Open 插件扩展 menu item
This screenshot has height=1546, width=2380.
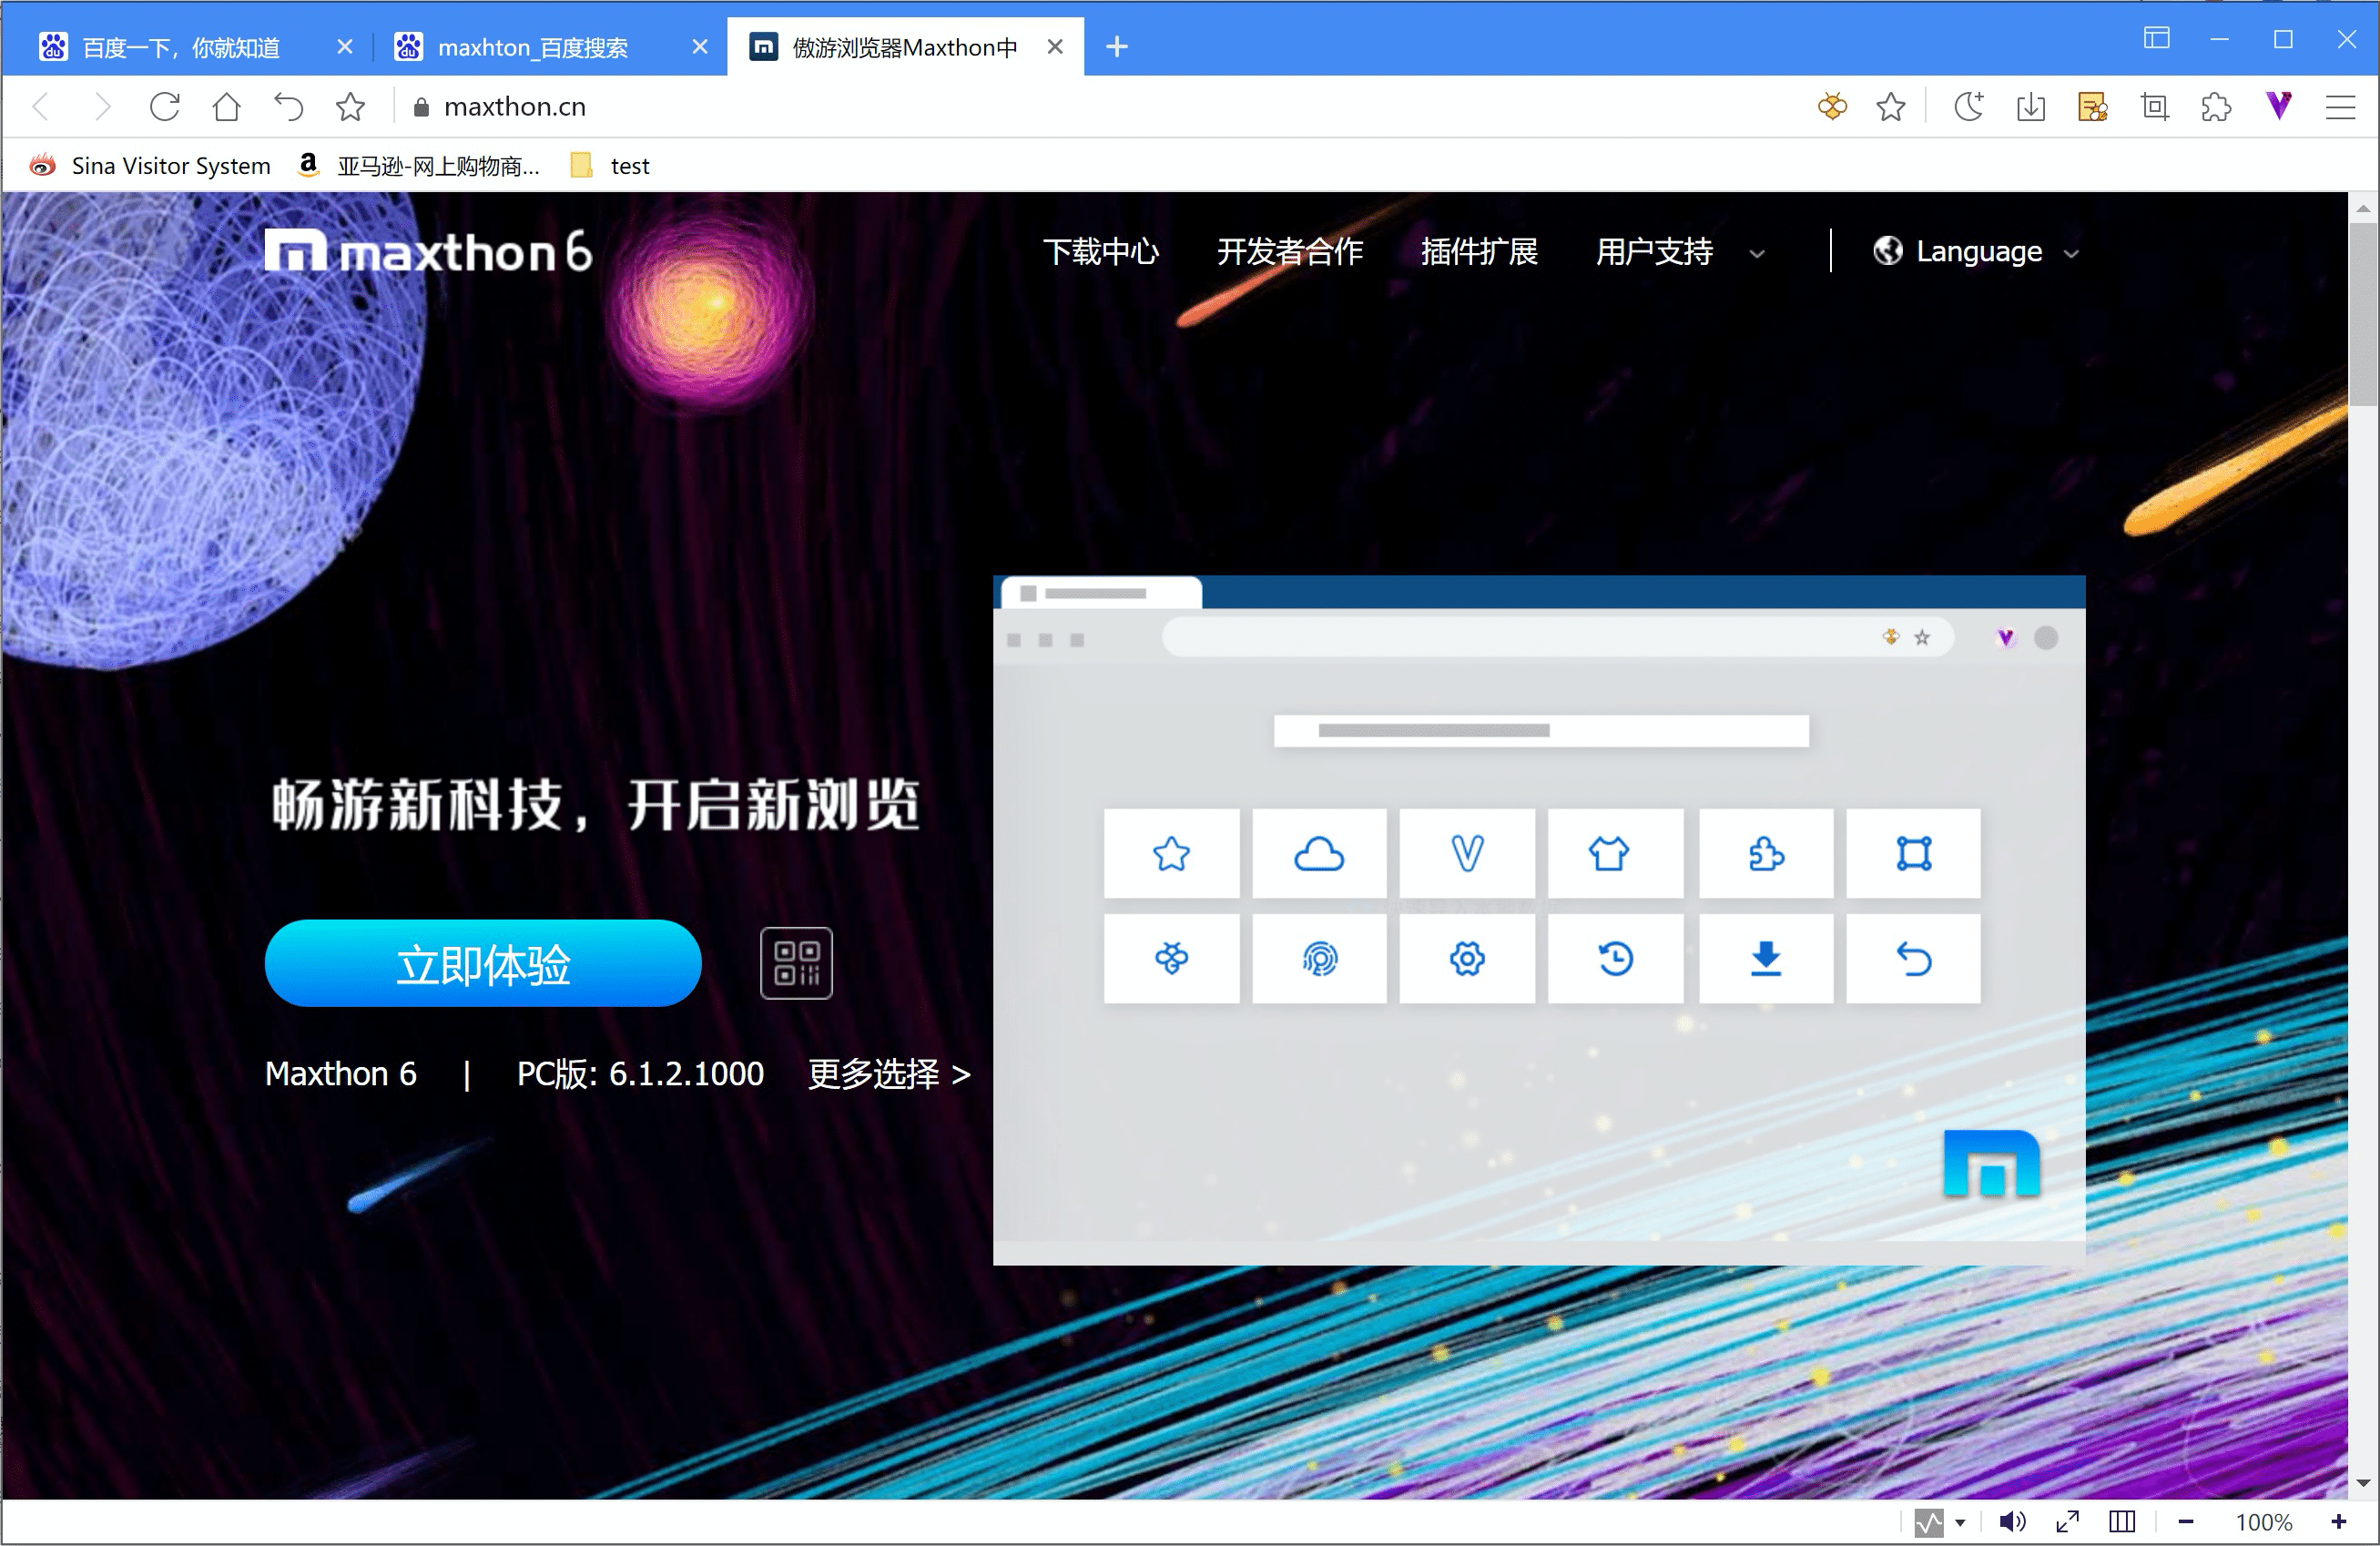click(1479, 251)
